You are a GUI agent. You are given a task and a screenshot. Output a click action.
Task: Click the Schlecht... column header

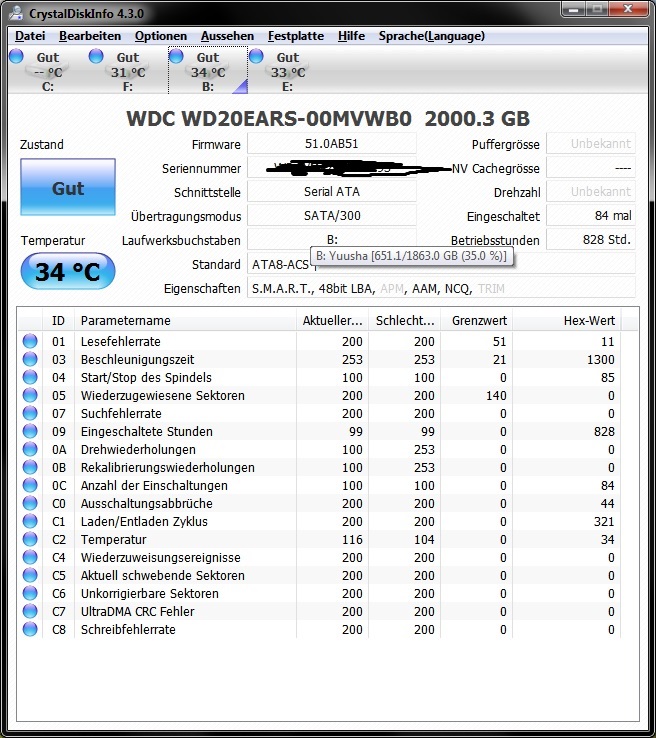[x=405, y=321]
